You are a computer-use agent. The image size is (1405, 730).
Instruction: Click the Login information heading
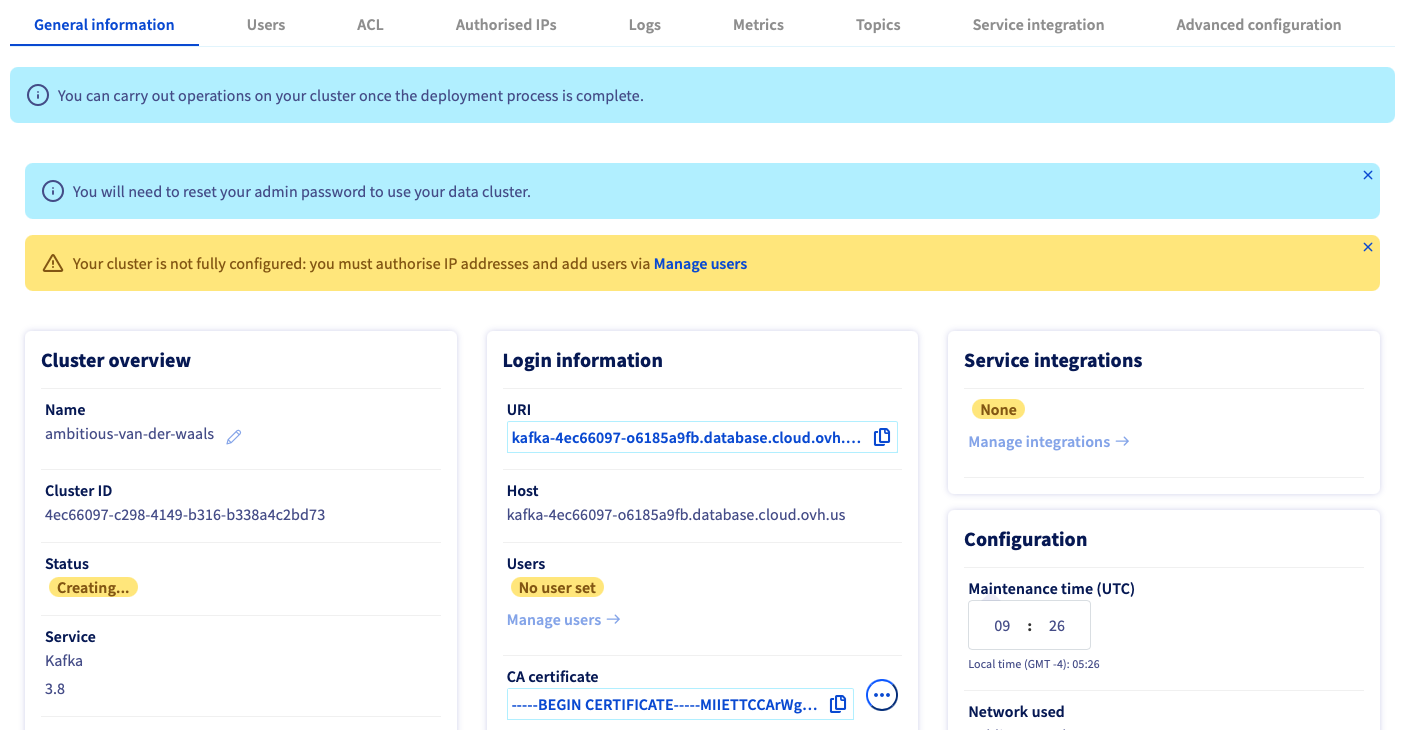pyautogui.click(x=583, y=360)
